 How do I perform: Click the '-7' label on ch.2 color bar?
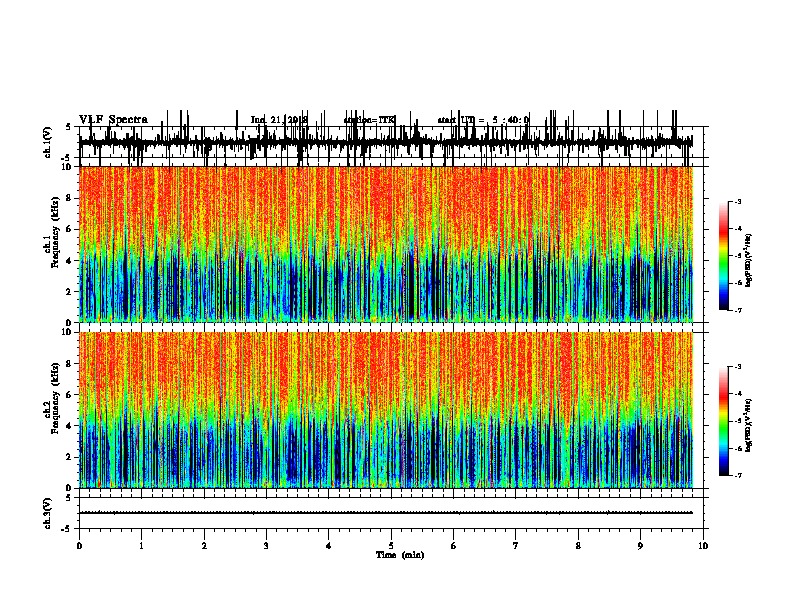click(x=738, y=475)
